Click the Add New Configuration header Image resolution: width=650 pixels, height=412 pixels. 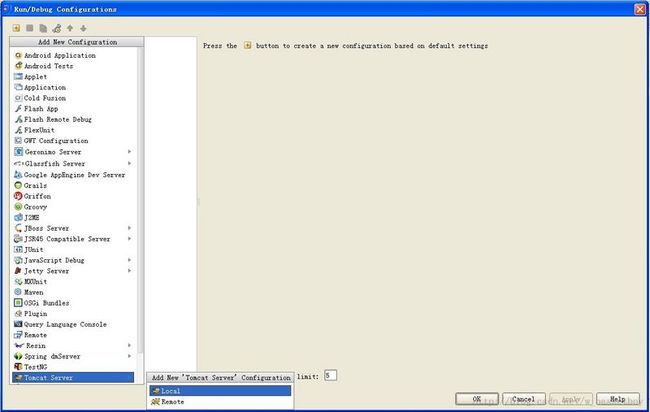(77, 42)
